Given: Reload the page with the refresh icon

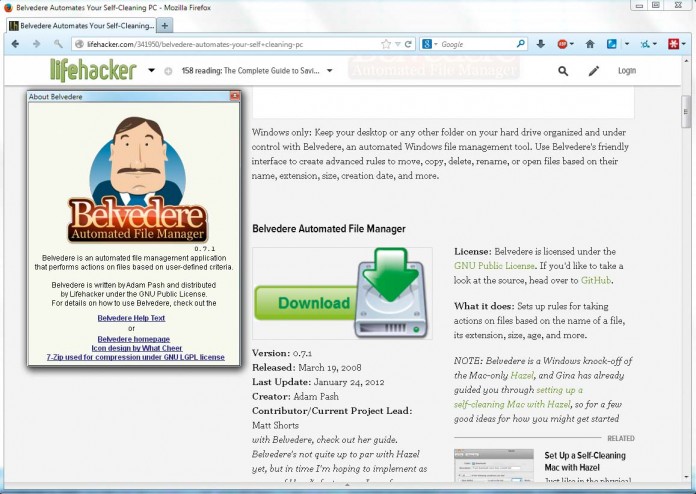Looking at the screenshot, I should click(x=409, y=44).
